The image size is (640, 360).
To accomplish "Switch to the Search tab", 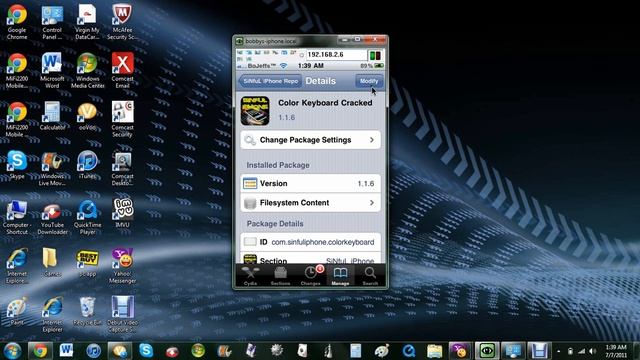I will coord(370,276).
